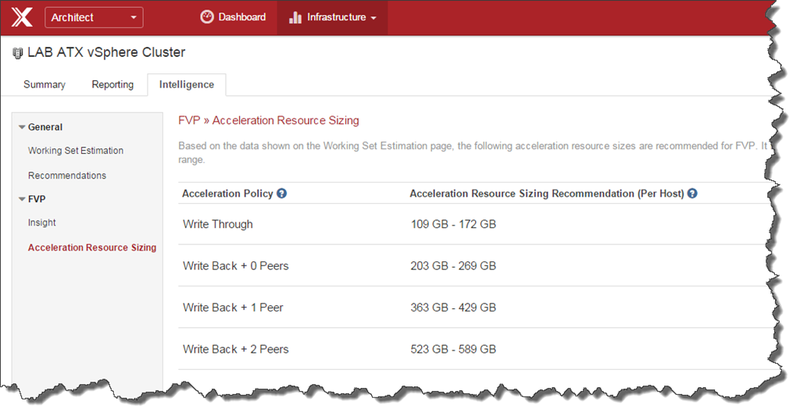This screenshot has width=800, height=416.
Task: Click the cluster icon beside LAB ATX
Action: [18, 53]
